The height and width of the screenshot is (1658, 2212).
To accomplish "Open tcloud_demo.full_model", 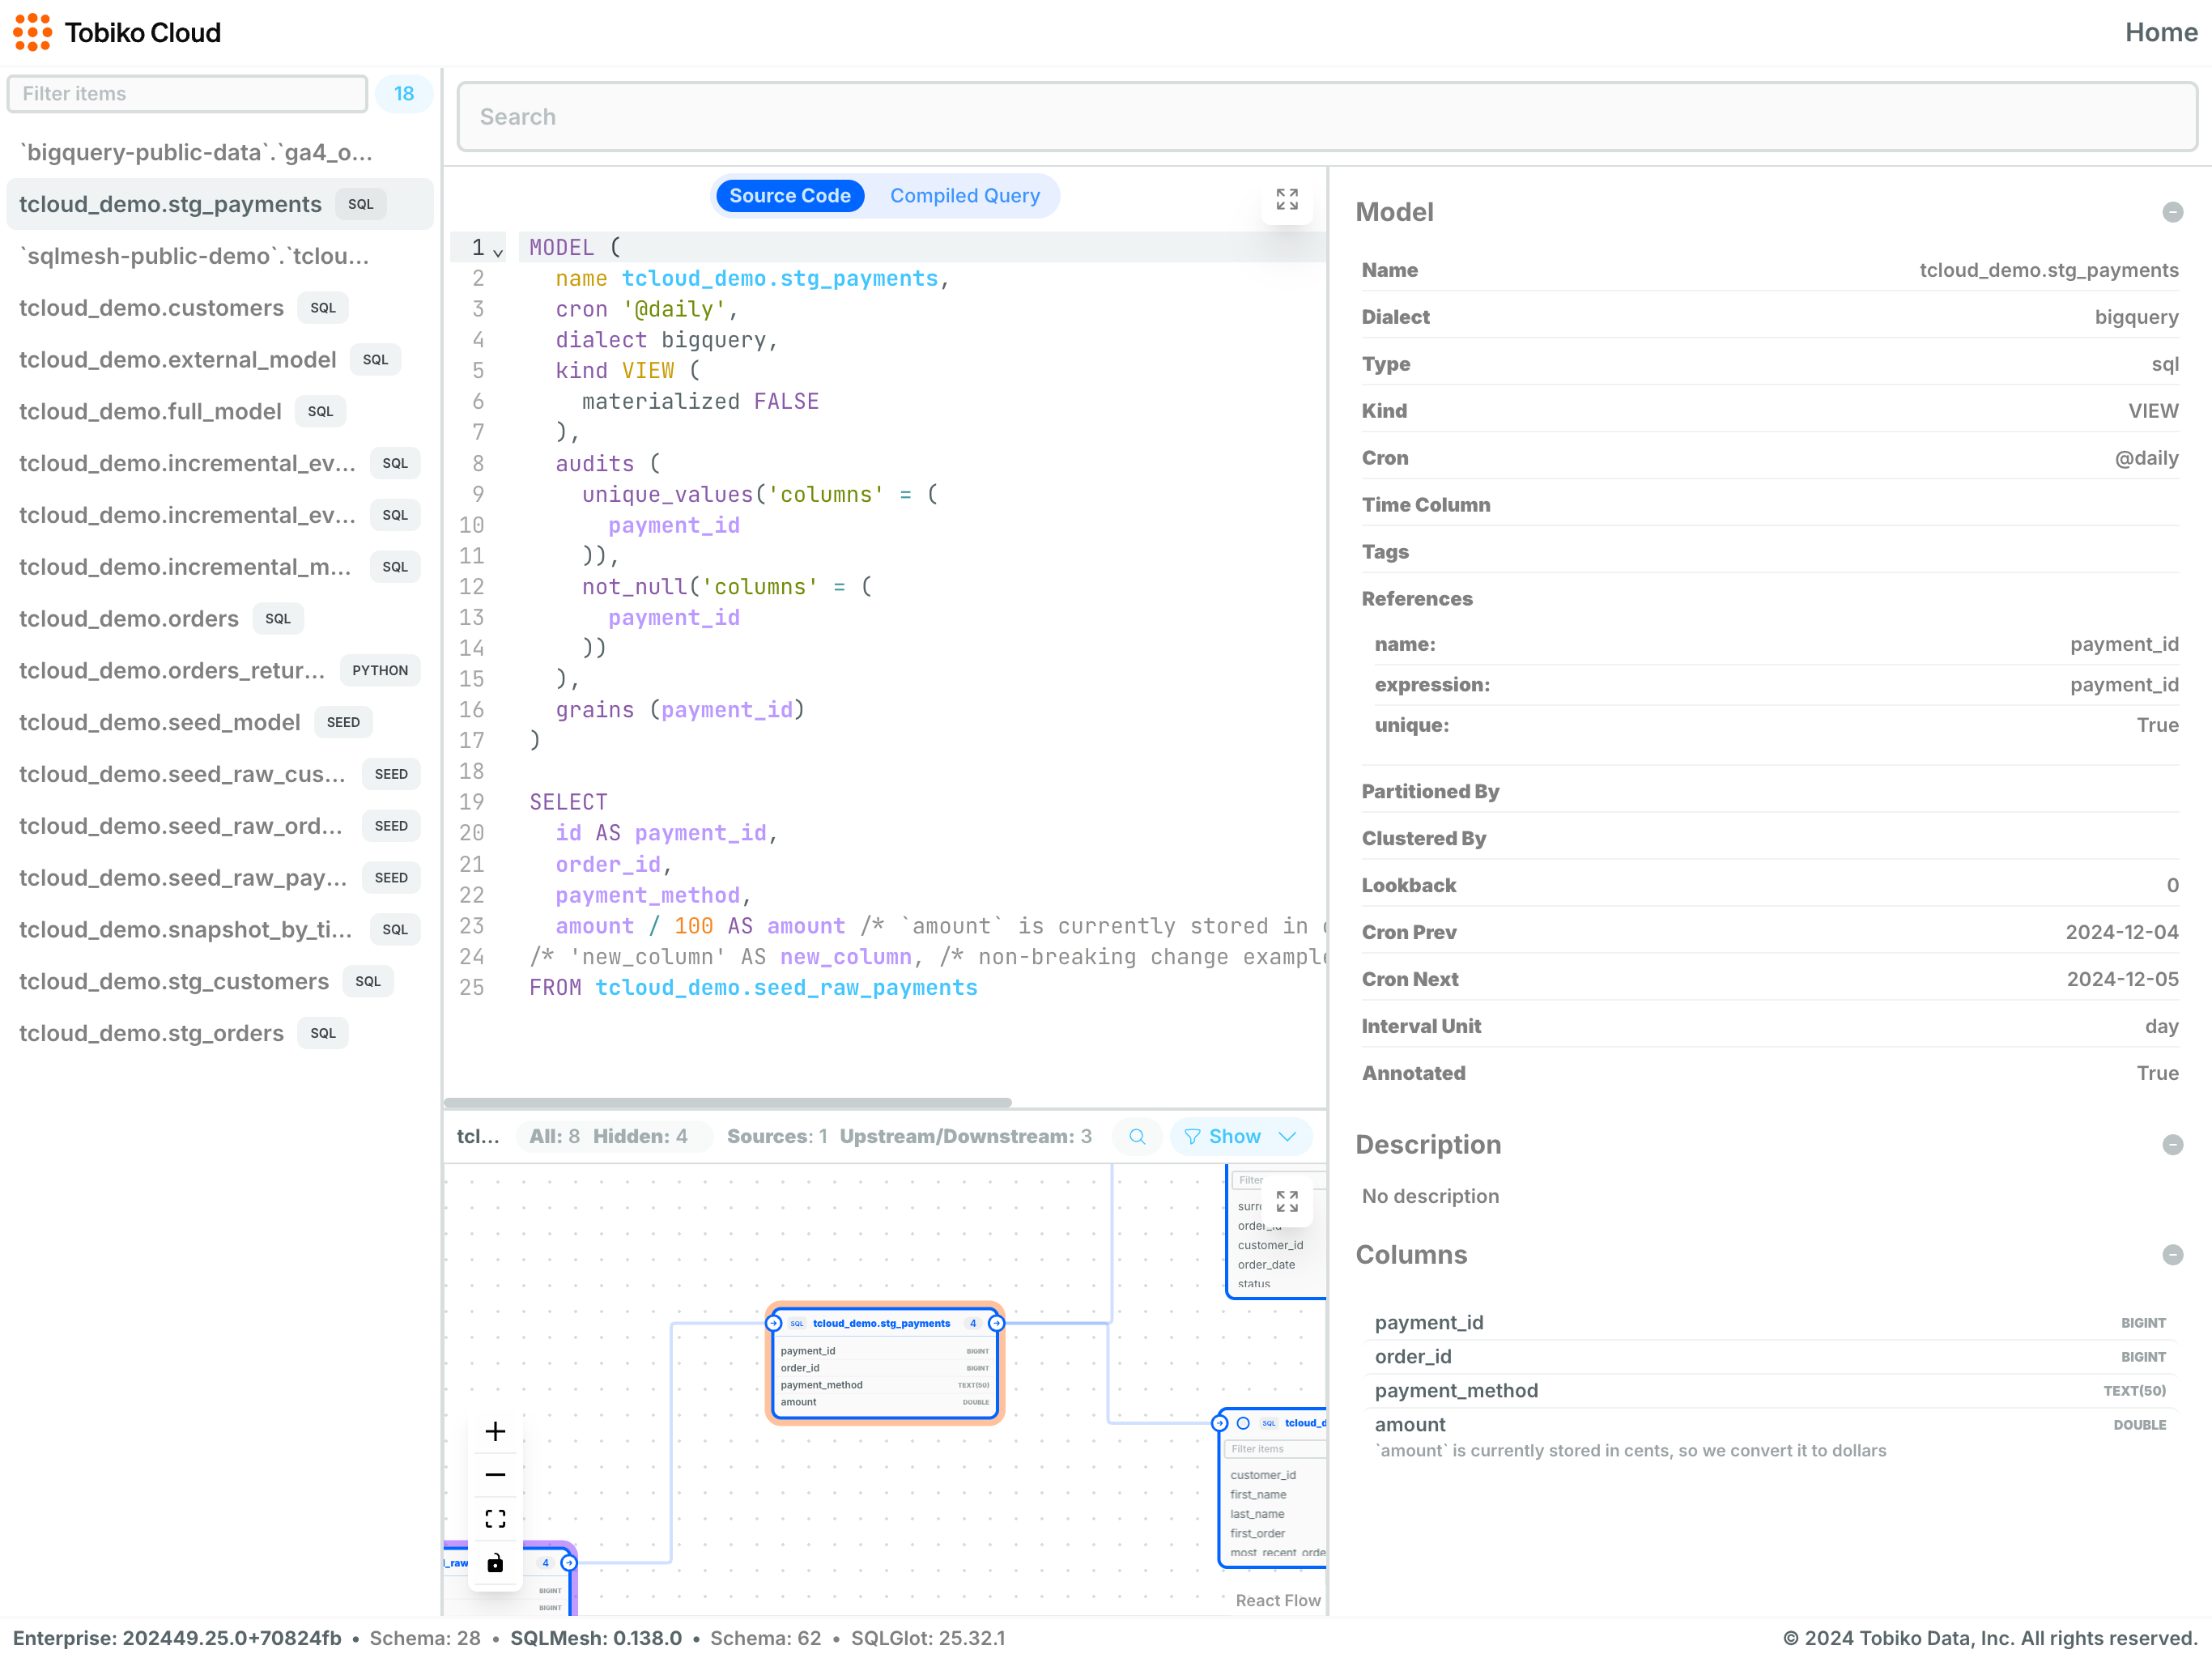I will (x=220, y=411).
